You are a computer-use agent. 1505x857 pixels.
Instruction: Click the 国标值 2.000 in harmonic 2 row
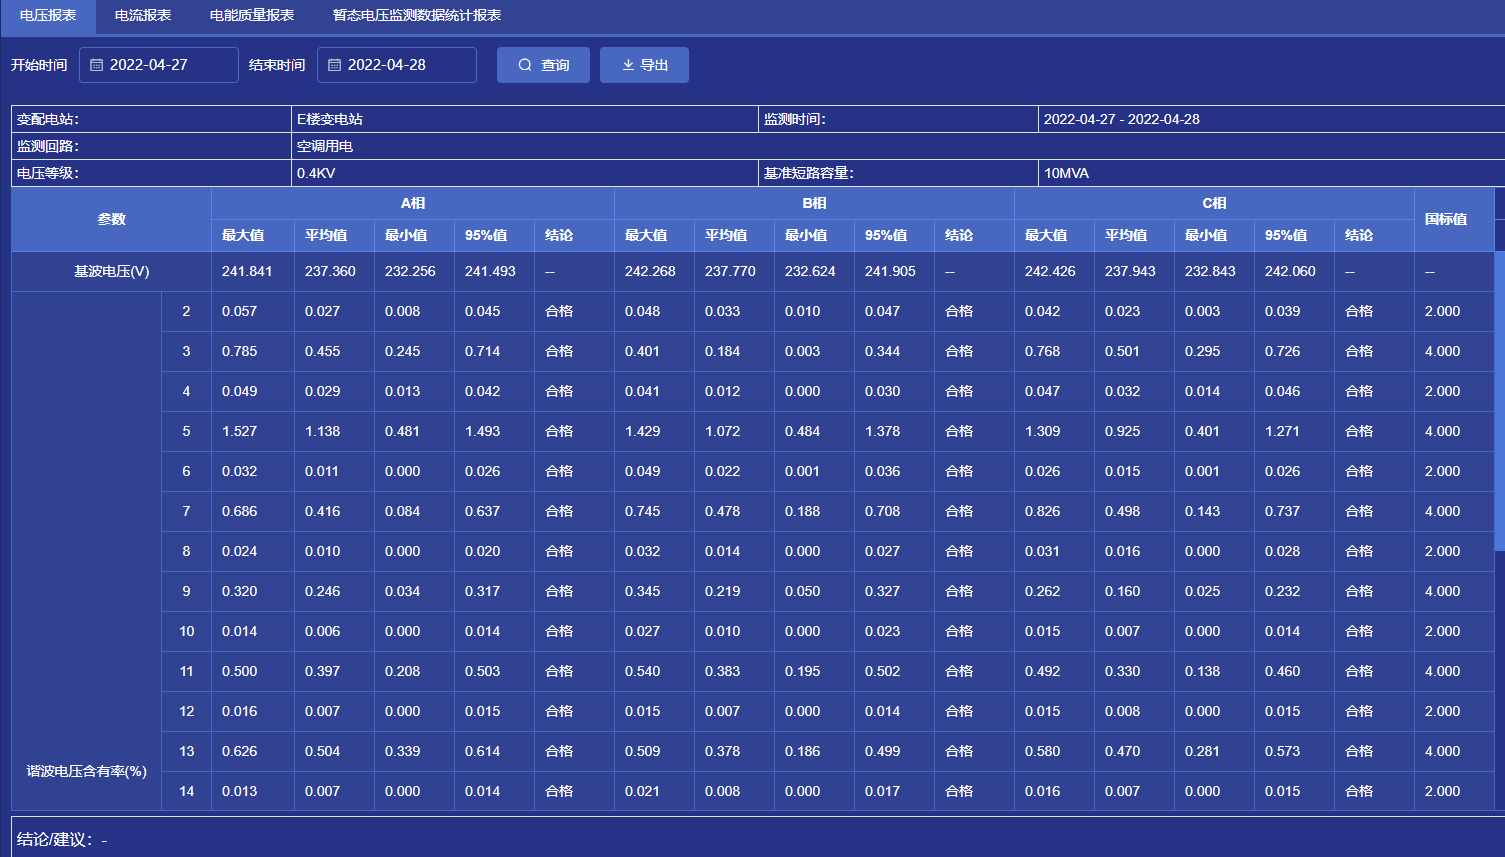pos(1443,311)
